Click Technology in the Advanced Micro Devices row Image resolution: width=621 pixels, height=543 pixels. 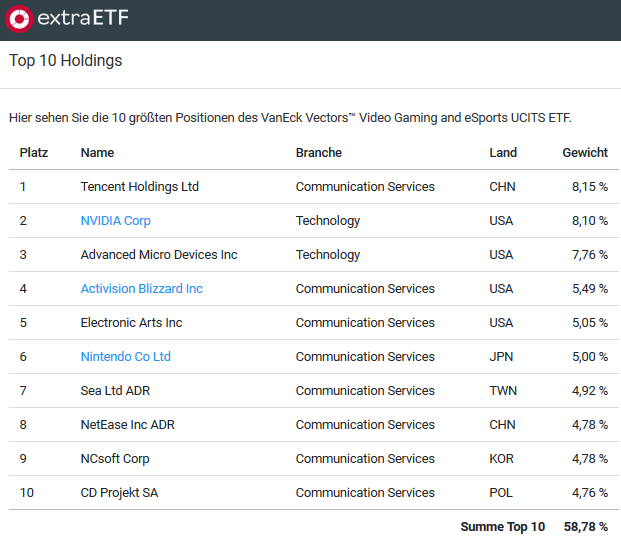point(328,255)
